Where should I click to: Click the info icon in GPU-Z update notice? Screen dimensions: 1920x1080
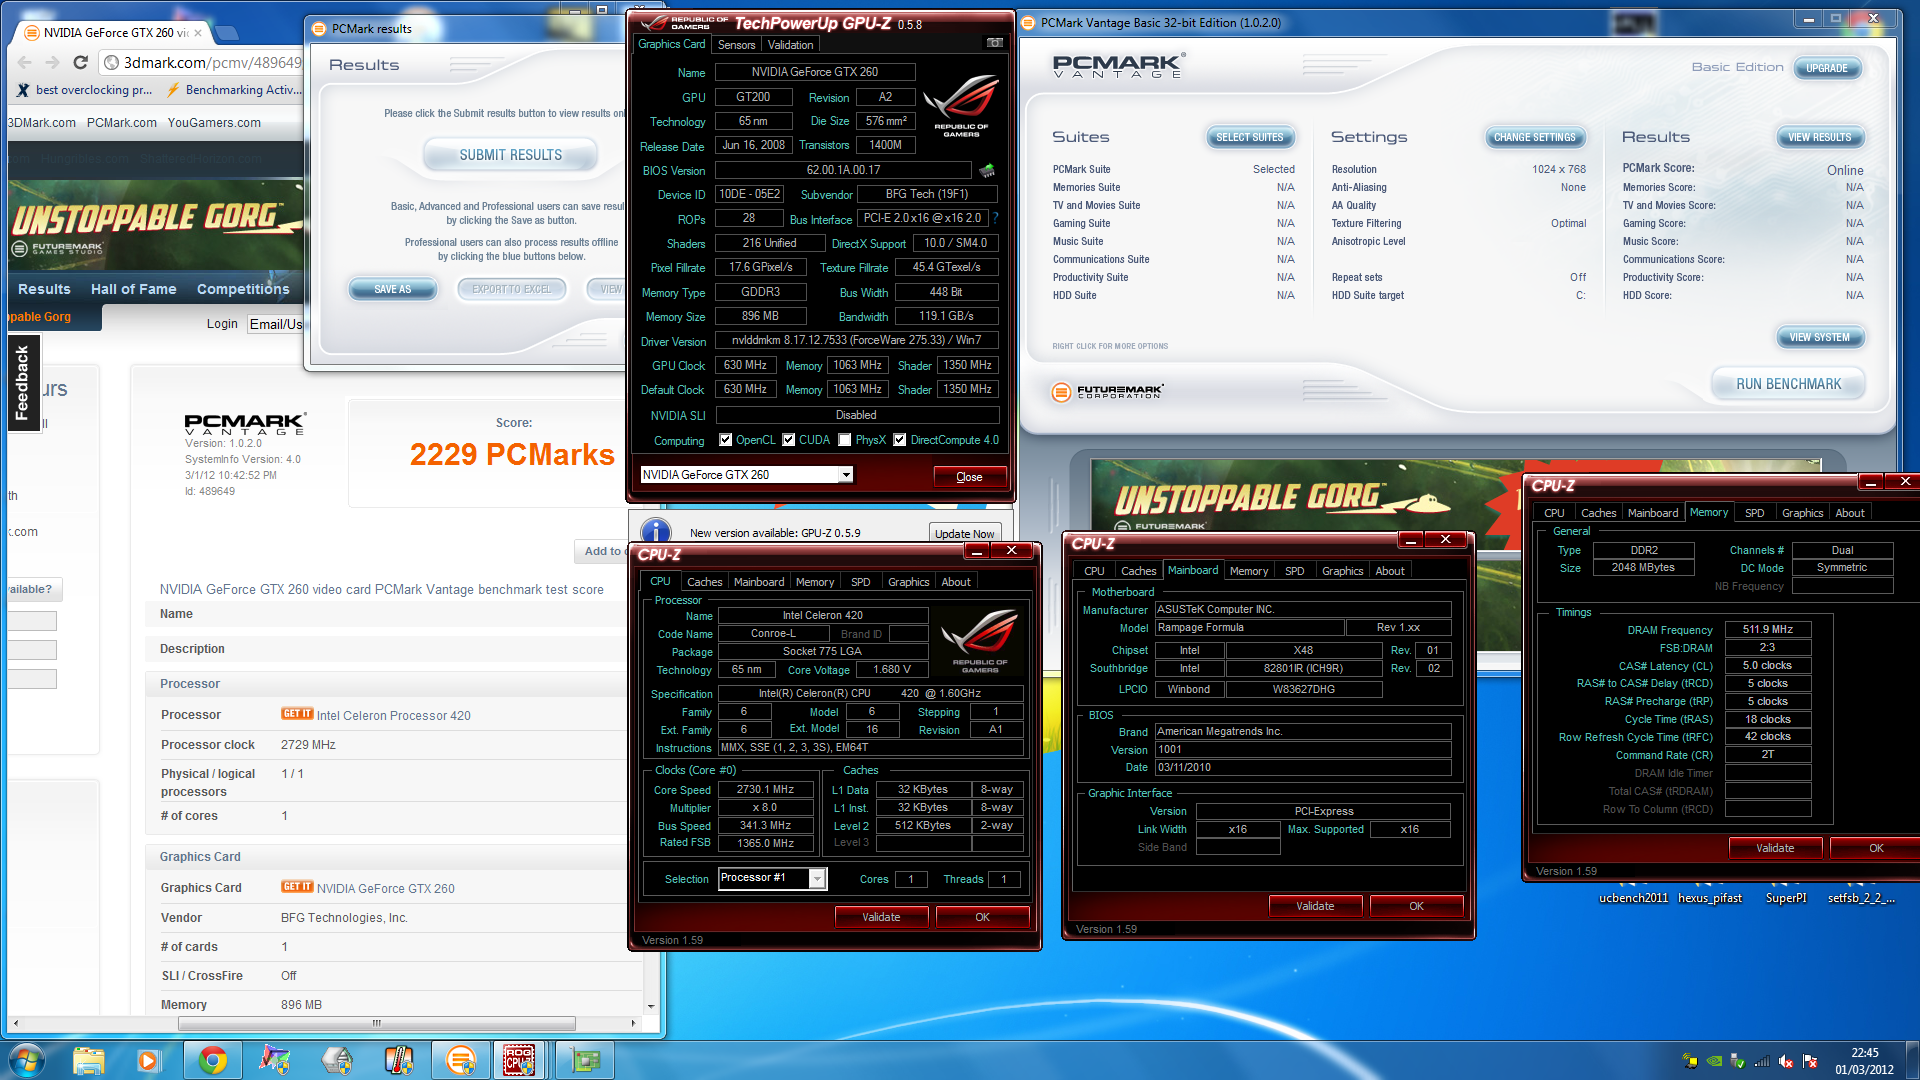[655, 532]
